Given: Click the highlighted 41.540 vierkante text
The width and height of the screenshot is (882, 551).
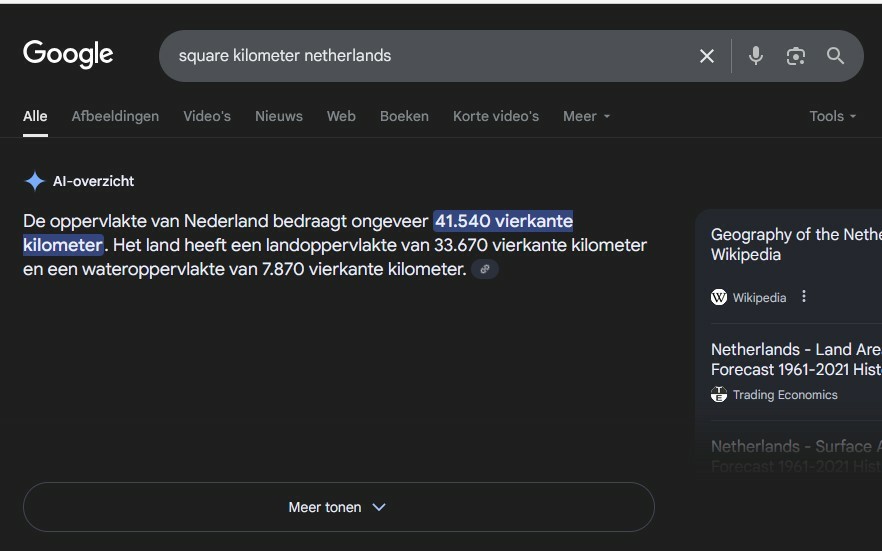Looking at the screenshot, I should pyautogui.click(x=503, y=221).
